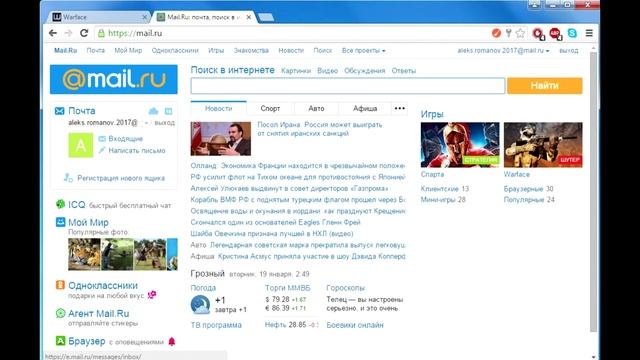Screen dimensions: 640x360
Task: Bookmark this page with the star icon
Action: point(520,33)
